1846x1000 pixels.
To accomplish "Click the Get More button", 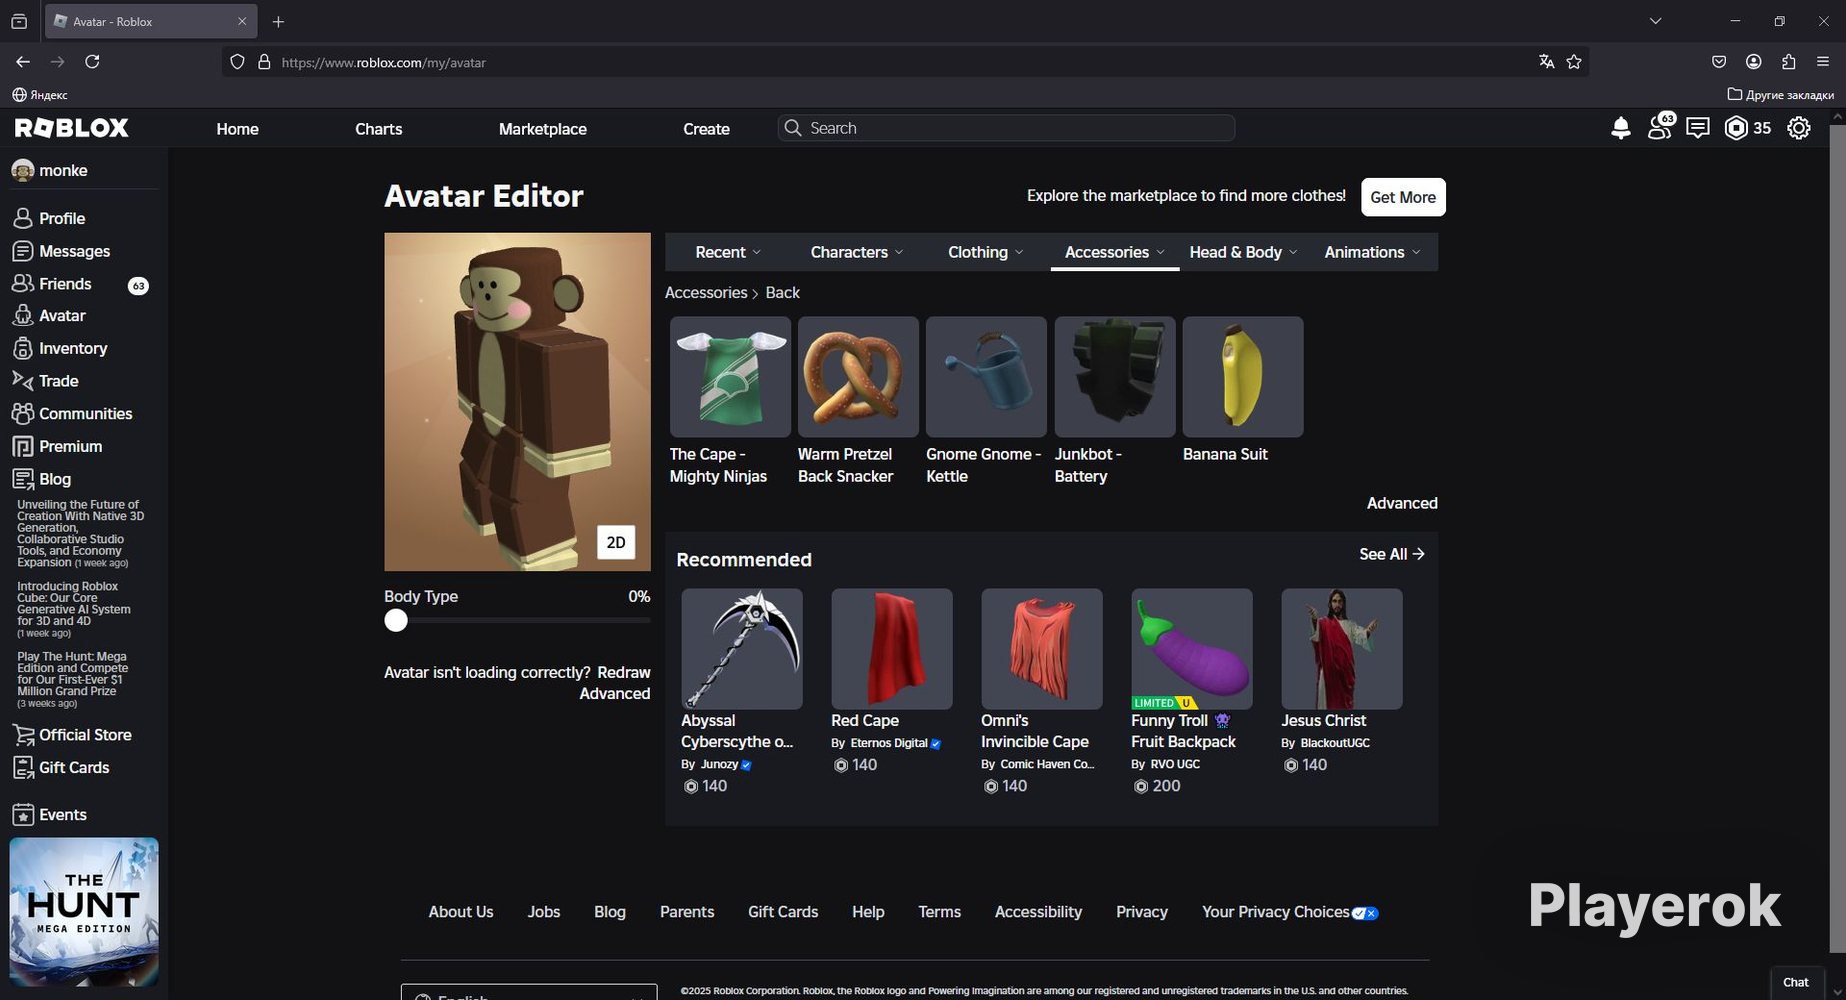I will (x=1403, y=197).
